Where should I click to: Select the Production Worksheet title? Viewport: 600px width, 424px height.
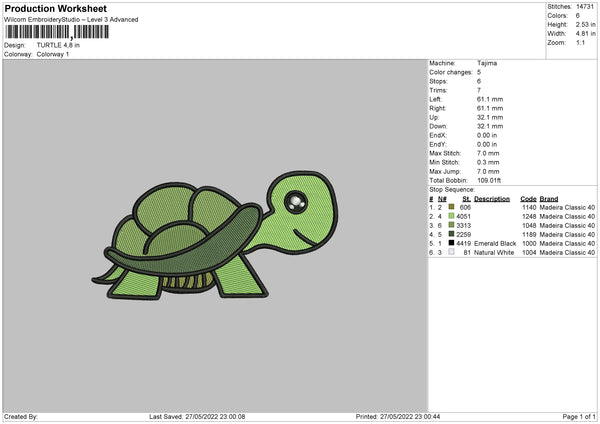point(56,8)
